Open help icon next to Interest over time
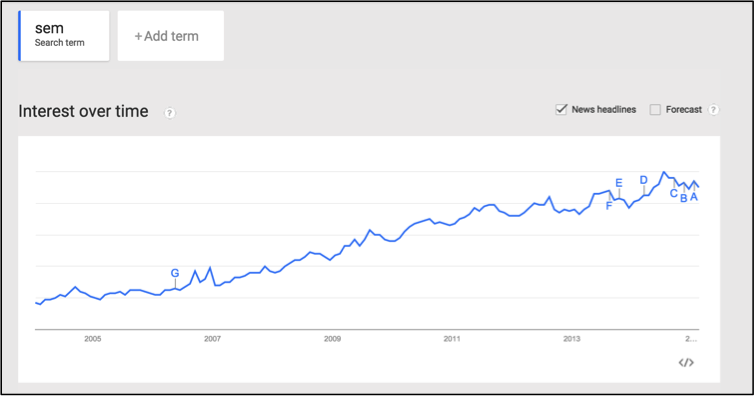 [169, 113]
